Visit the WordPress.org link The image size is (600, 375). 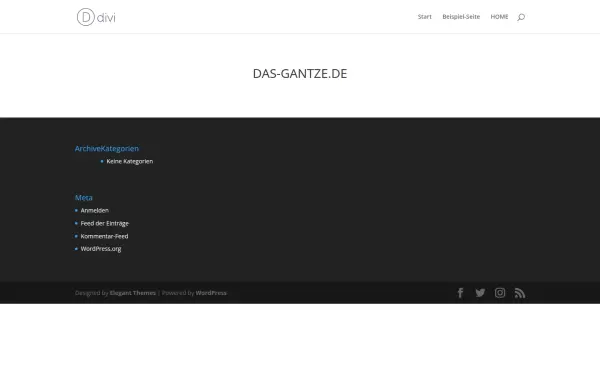coord(101,249)
